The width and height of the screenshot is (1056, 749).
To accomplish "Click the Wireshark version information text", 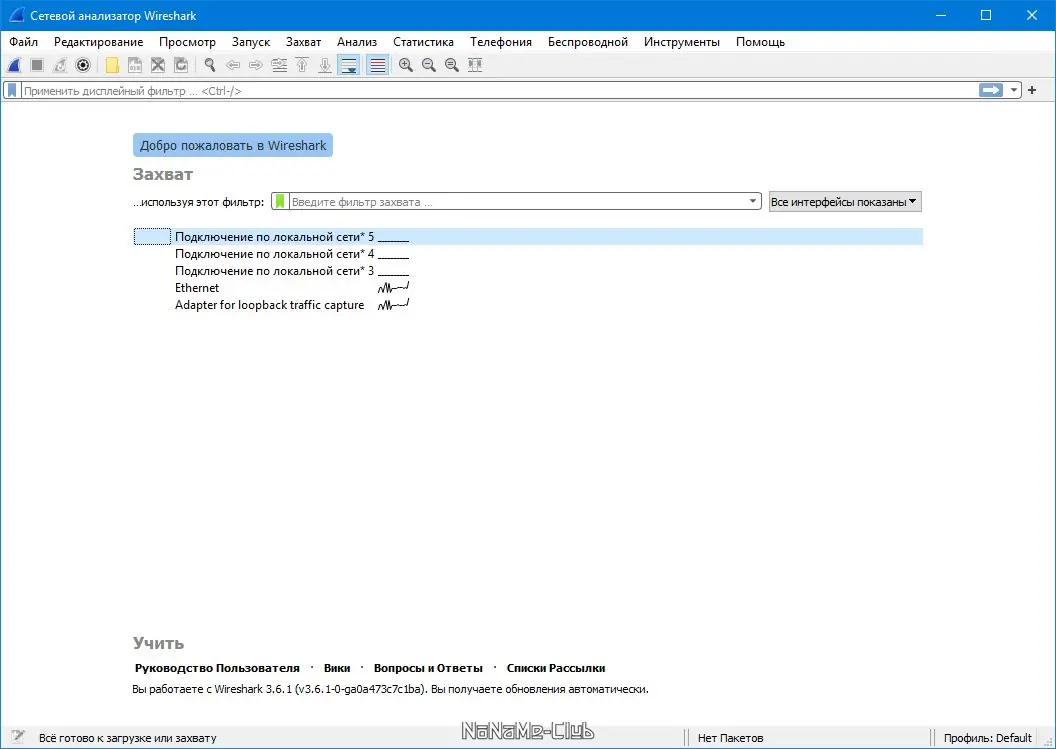I will (391, 689).
